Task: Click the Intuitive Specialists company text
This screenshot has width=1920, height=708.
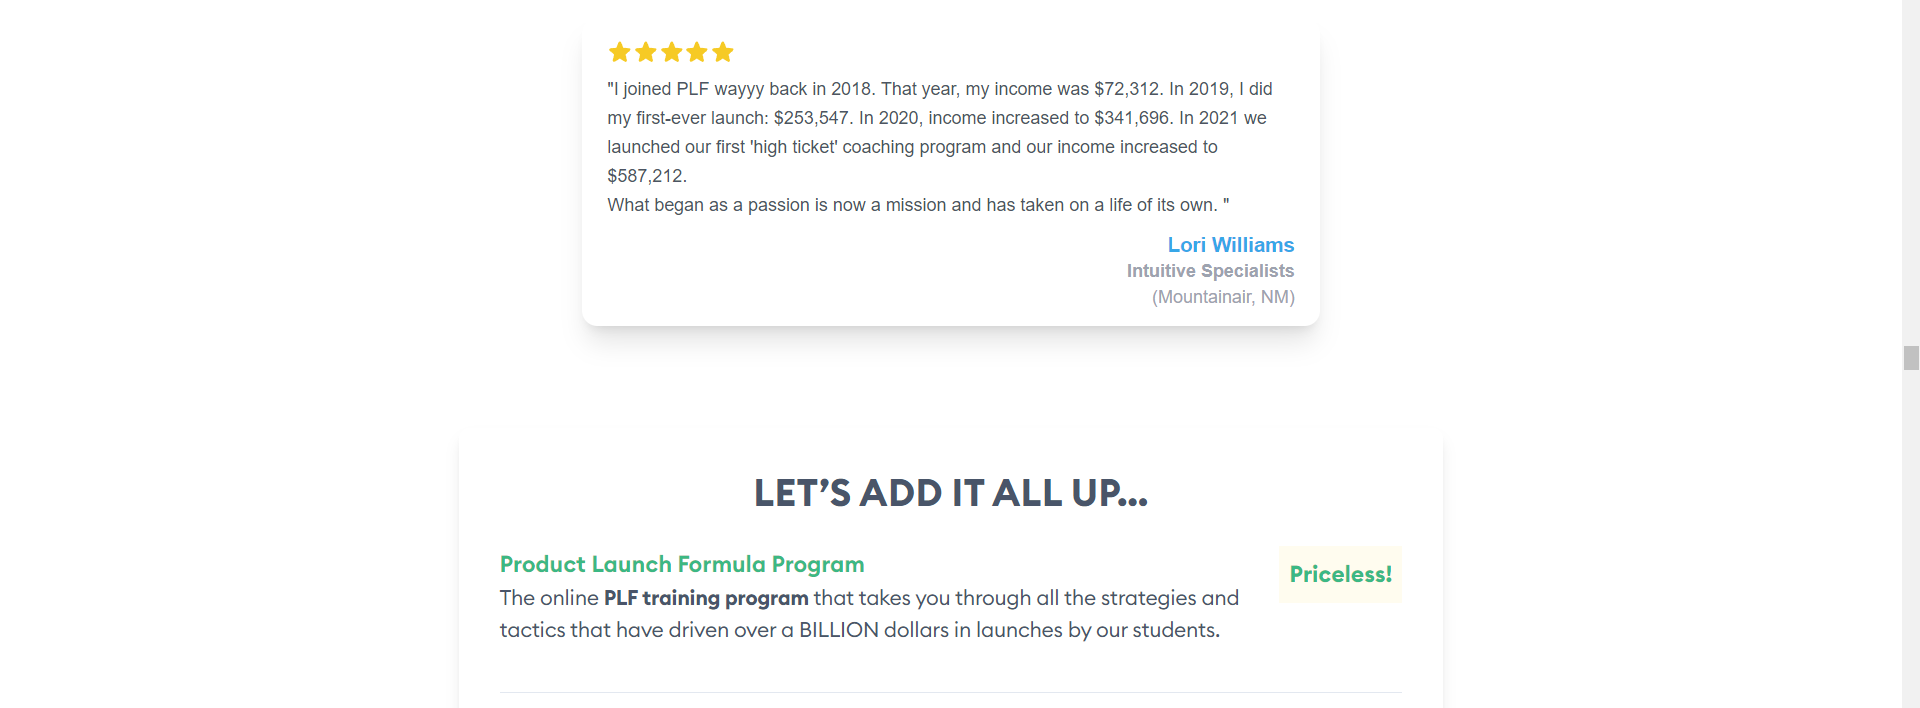Action: point(1210,271)
